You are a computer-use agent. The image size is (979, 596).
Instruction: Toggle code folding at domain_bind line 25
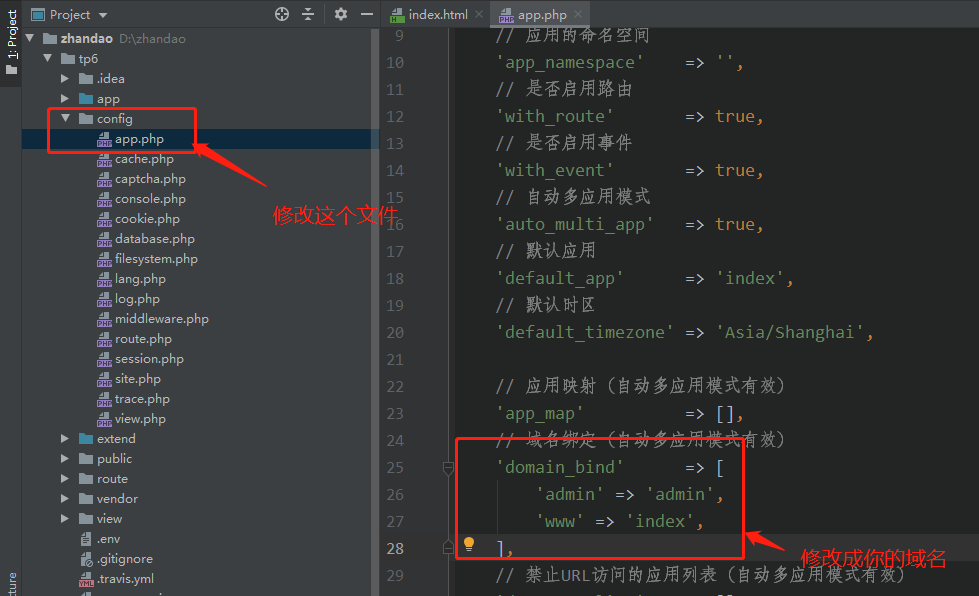pos(449,467)
